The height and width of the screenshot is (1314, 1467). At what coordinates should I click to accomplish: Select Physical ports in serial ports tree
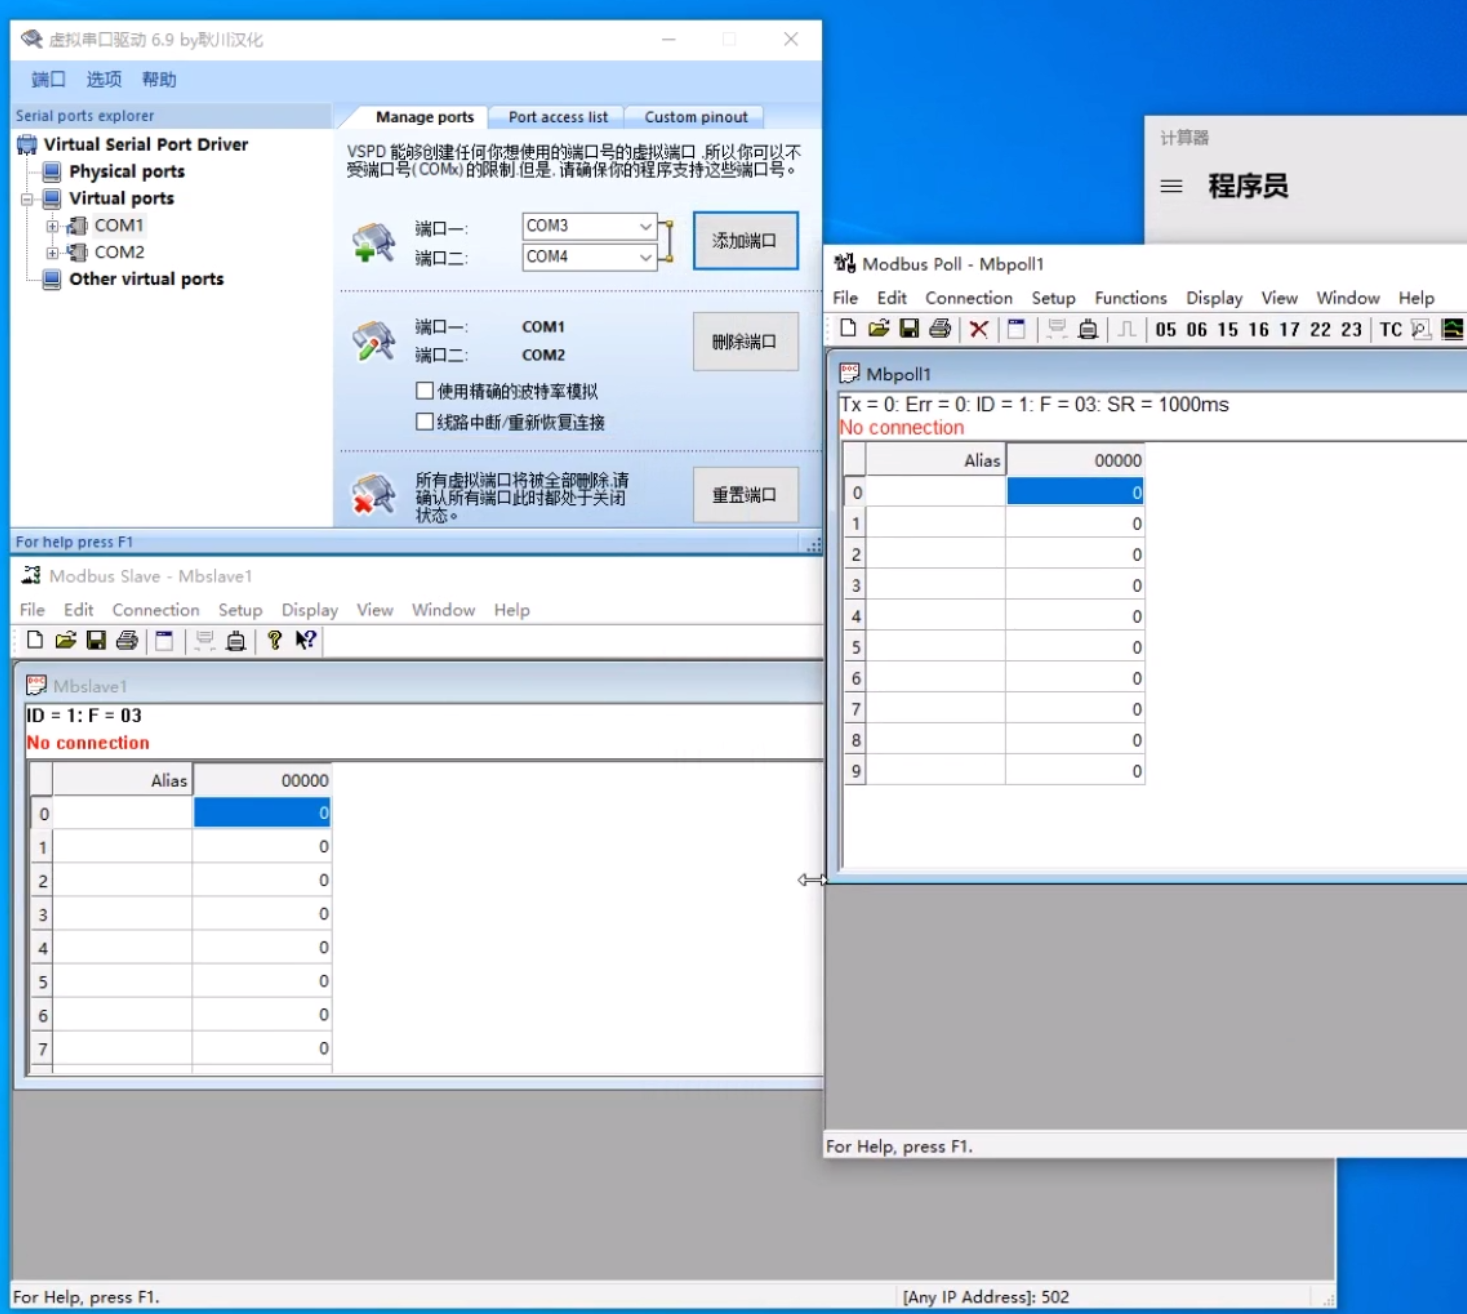coord(127,172)
